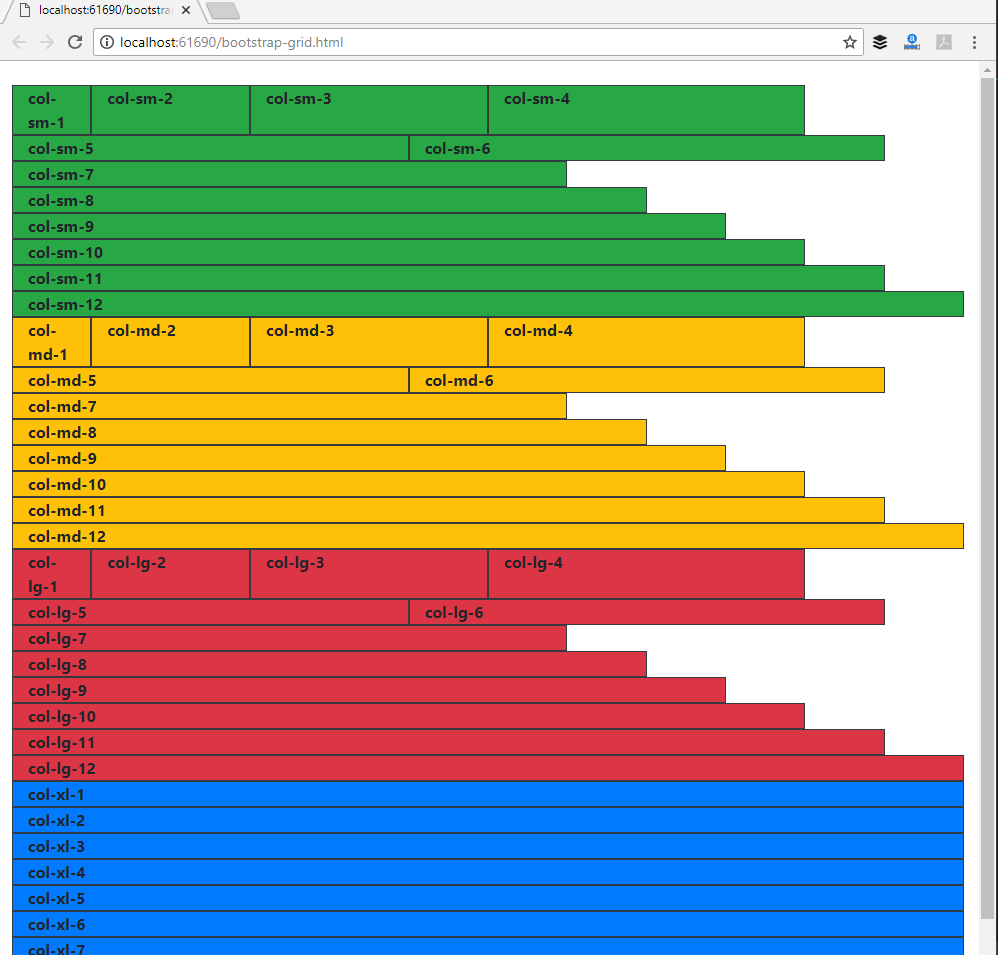Viewport: 998px width, 955px height.
Task: Reload the bootstrap-grid.html page
Action: coord(75,42)
